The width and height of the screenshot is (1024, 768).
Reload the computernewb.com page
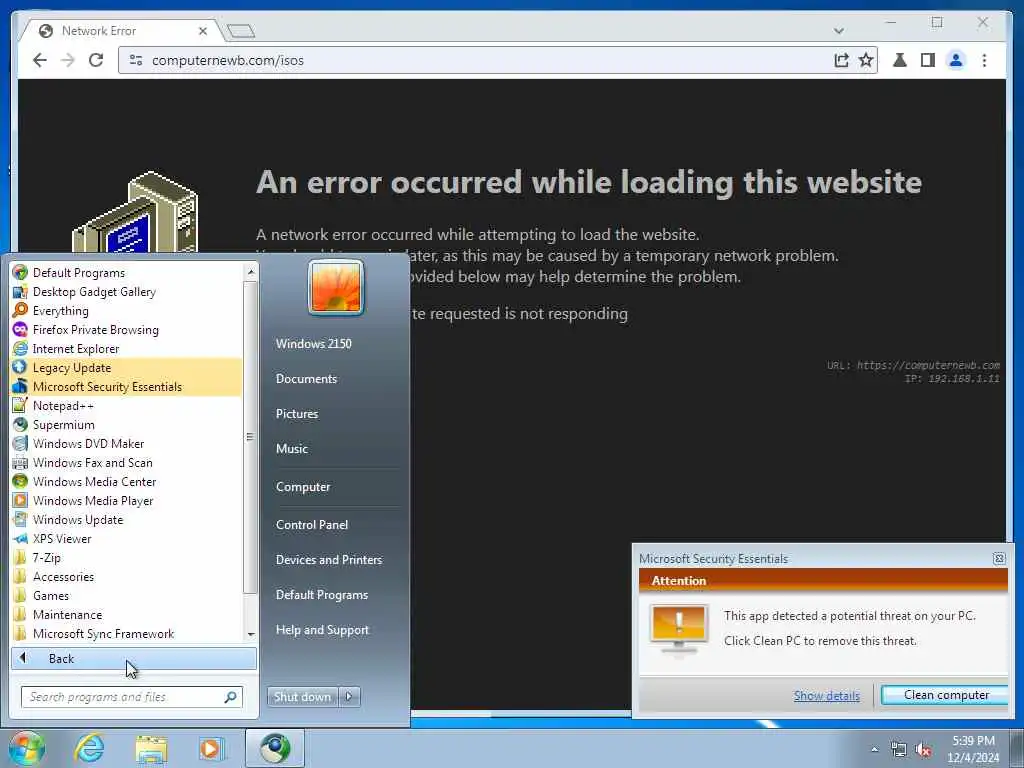pos(96,60)
